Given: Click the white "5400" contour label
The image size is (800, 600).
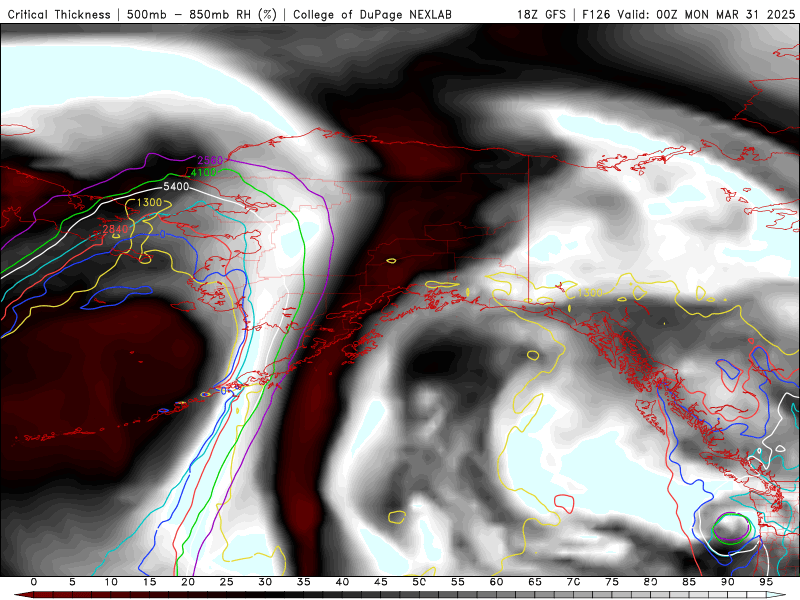Looking at the screenshot, I should [176, 186].
